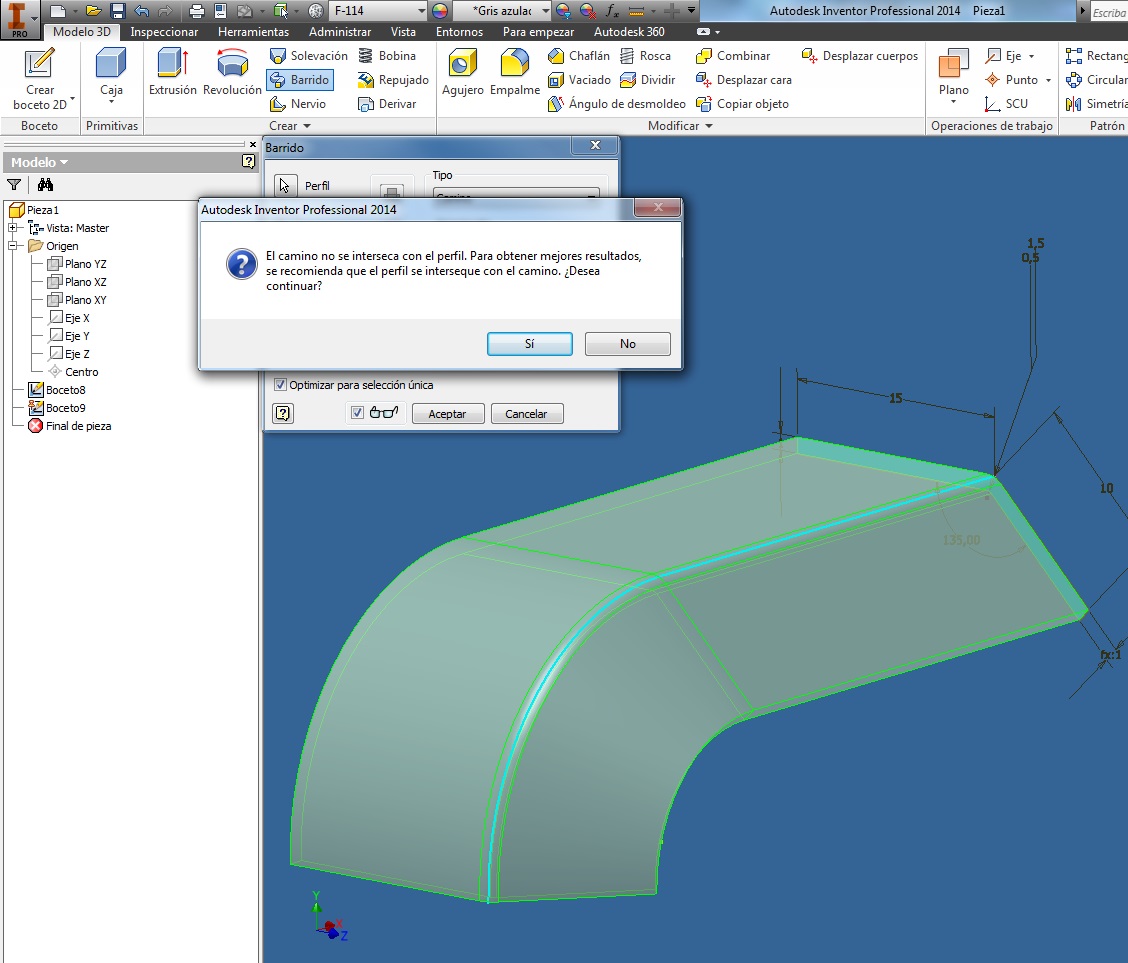Viewport: 1128px width, 963px height.
Task: Select the Empalme fillet tool
Action: [514, 72]
